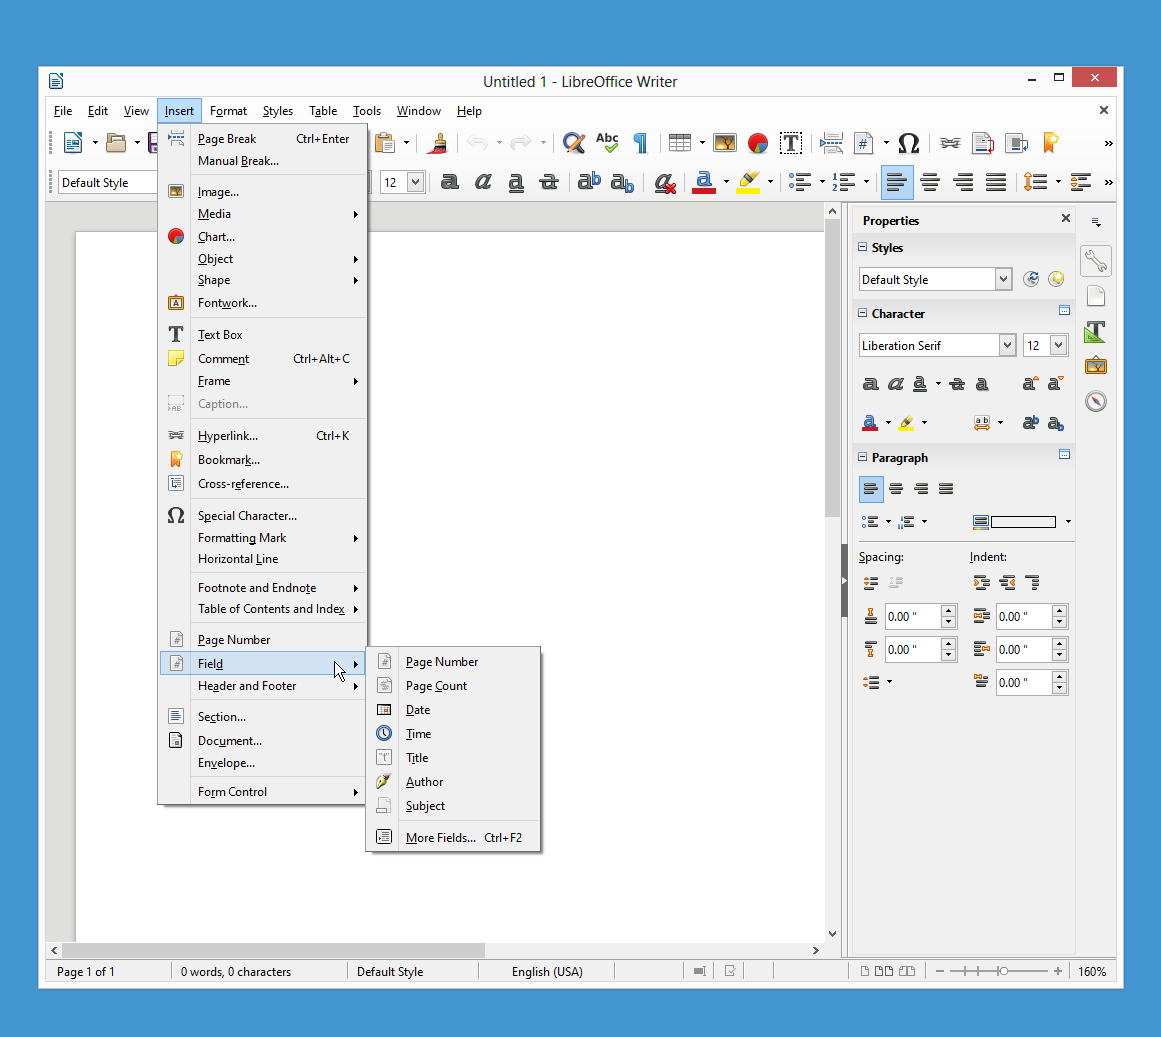1161x1037 pixels.
Task: Click the Clone Formatting paintbrush icon
Action: point(438,143)
